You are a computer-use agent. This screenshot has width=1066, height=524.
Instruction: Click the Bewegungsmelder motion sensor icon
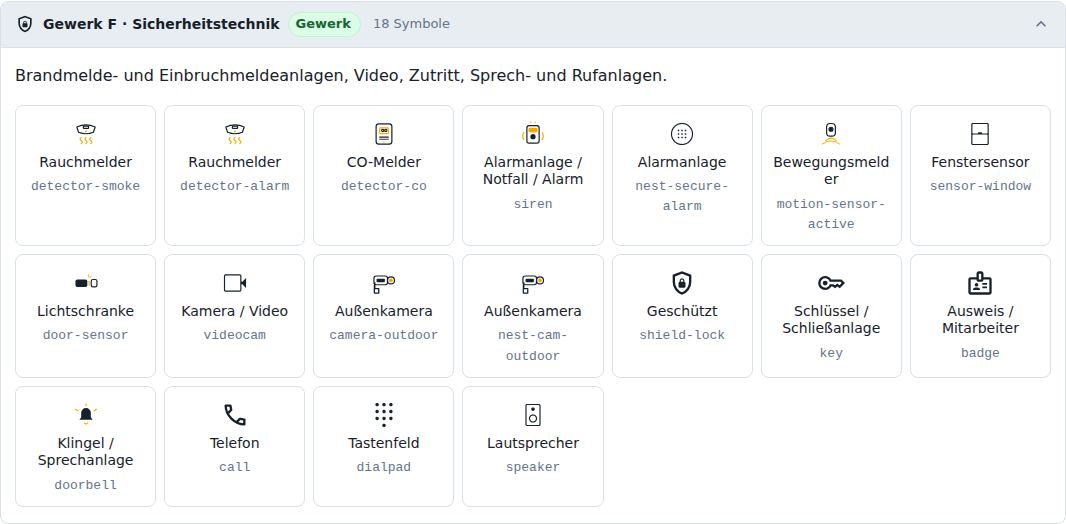[831, 134]
